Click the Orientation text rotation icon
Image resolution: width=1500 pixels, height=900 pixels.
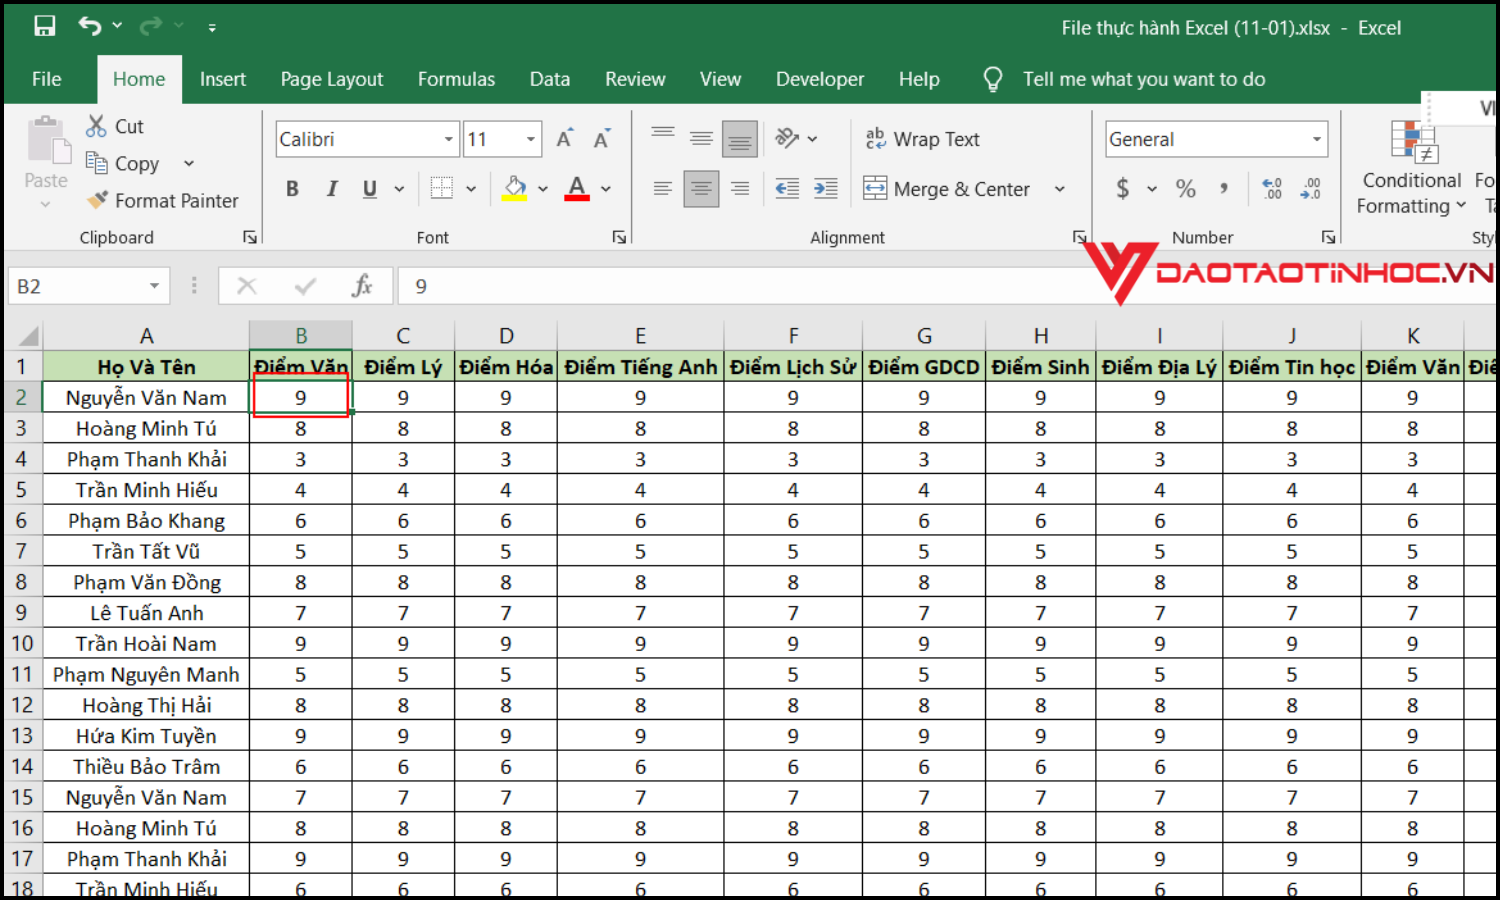coord(788,139)
